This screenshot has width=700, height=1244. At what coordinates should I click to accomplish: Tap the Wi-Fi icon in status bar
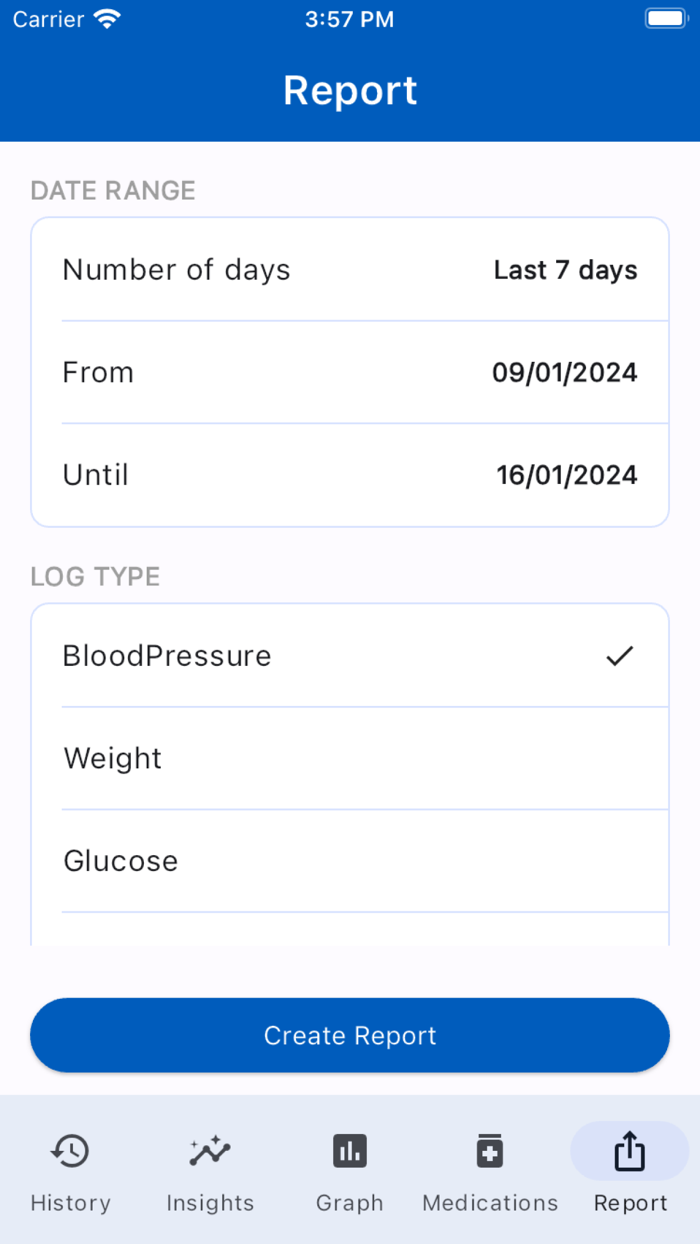[104, 17]
